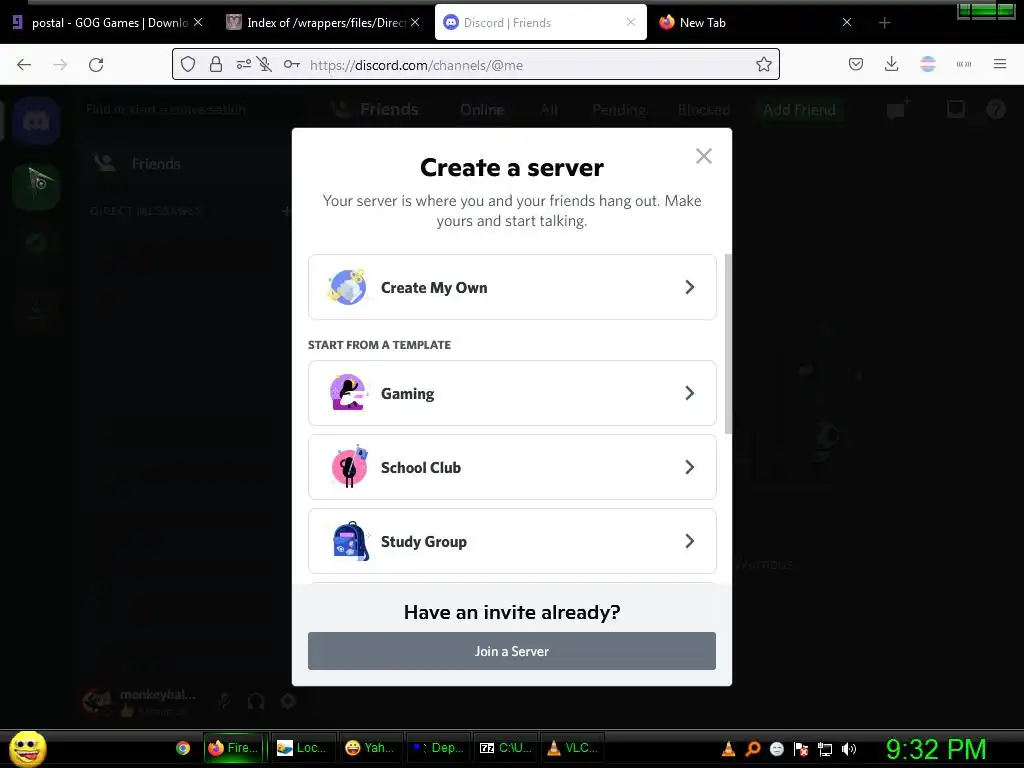
Task: Switch to the Dep... taskbar window
Action: 438,748
